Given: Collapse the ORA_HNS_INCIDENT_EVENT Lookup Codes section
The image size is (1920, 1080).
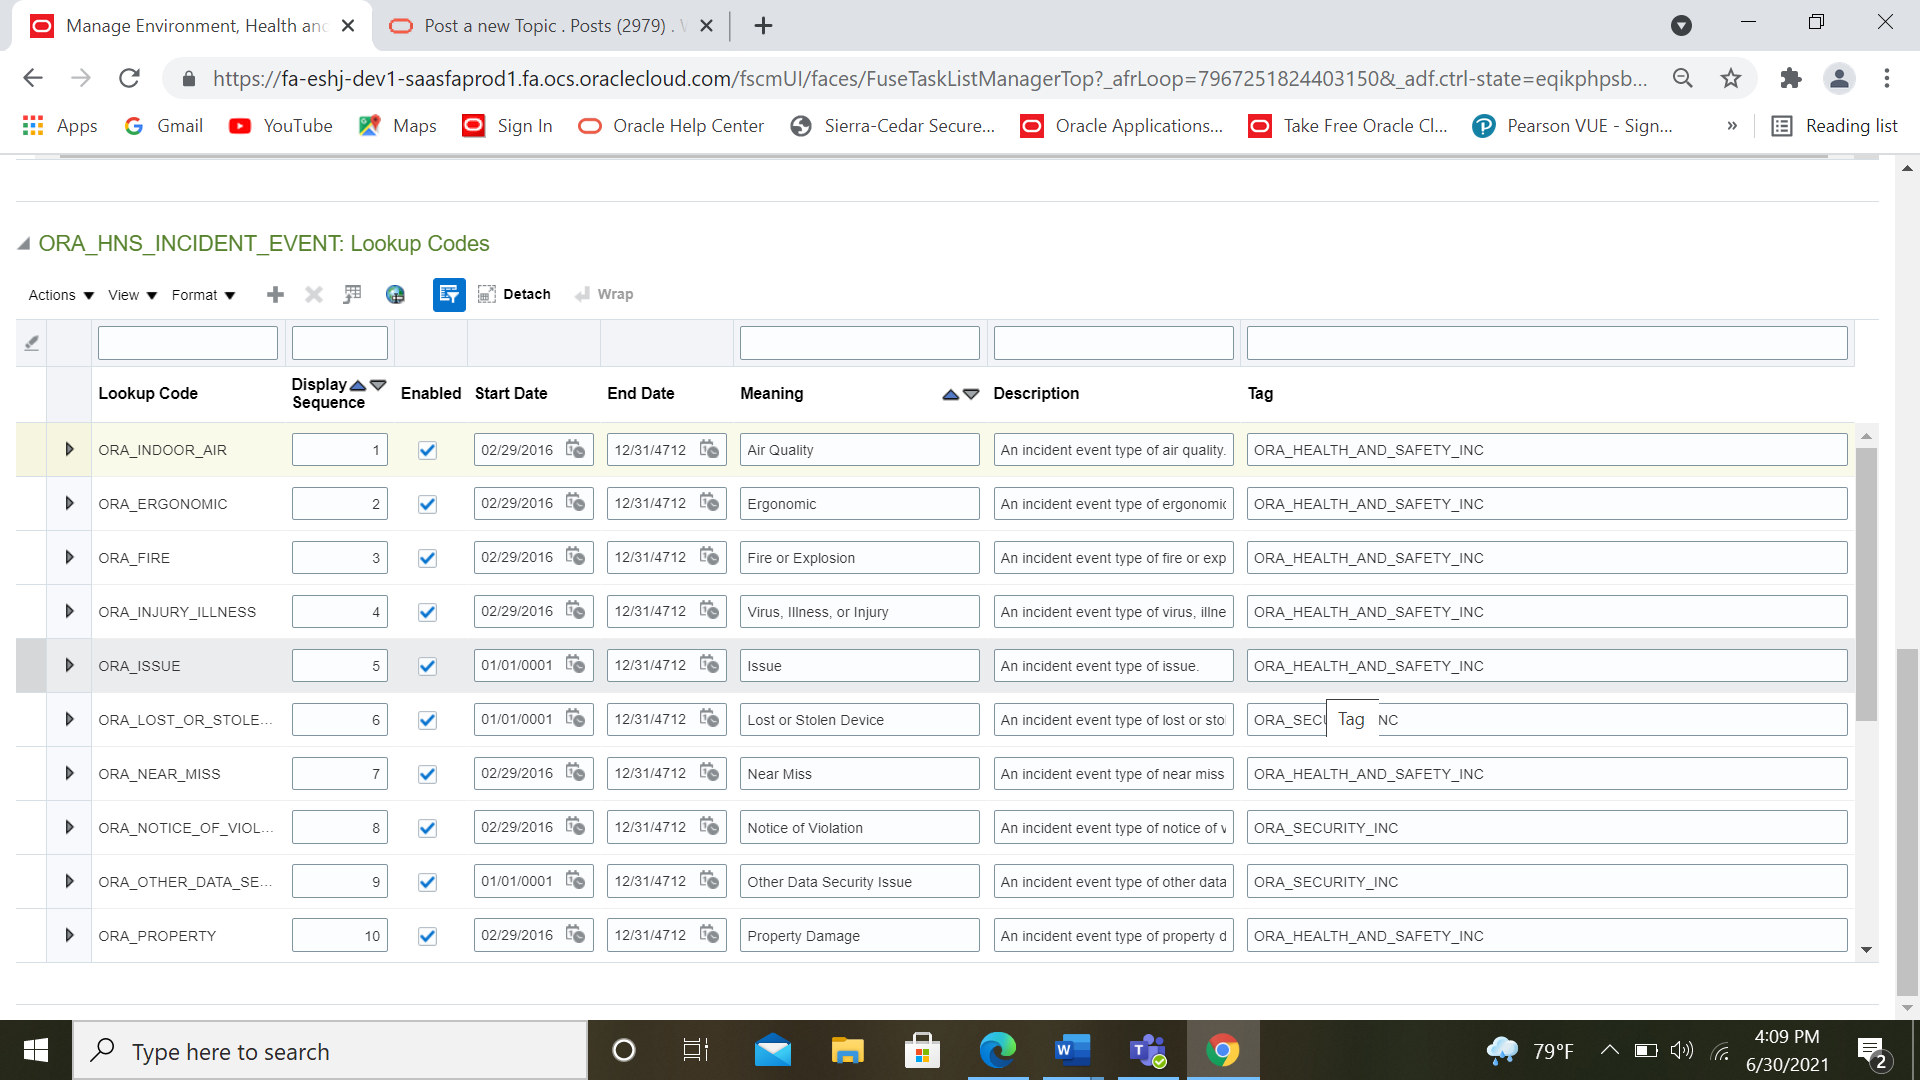Looking at the screenshot, I should [x=22, y=243].
